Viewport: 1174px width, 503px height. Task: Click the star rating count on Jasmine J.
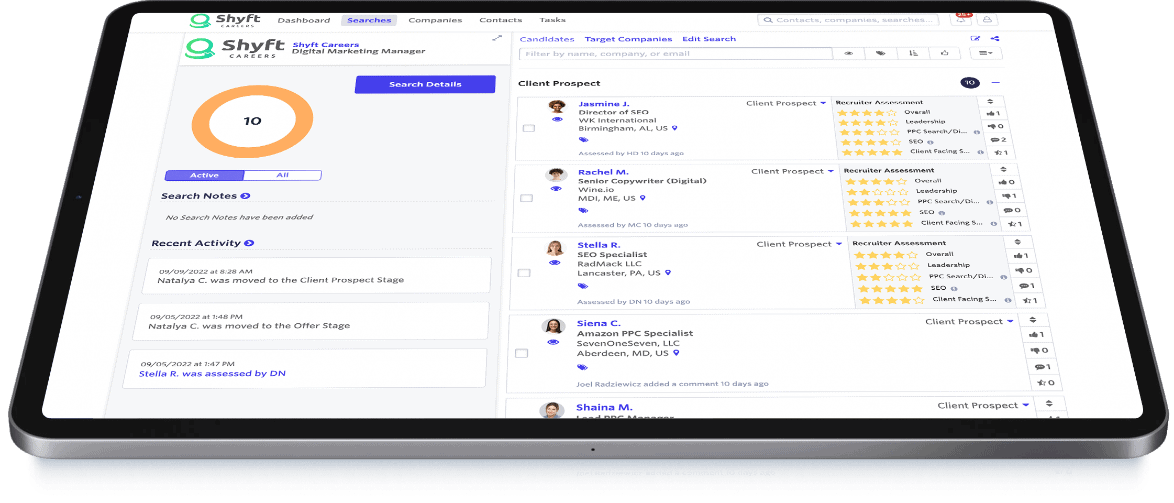tap(999, 152)
